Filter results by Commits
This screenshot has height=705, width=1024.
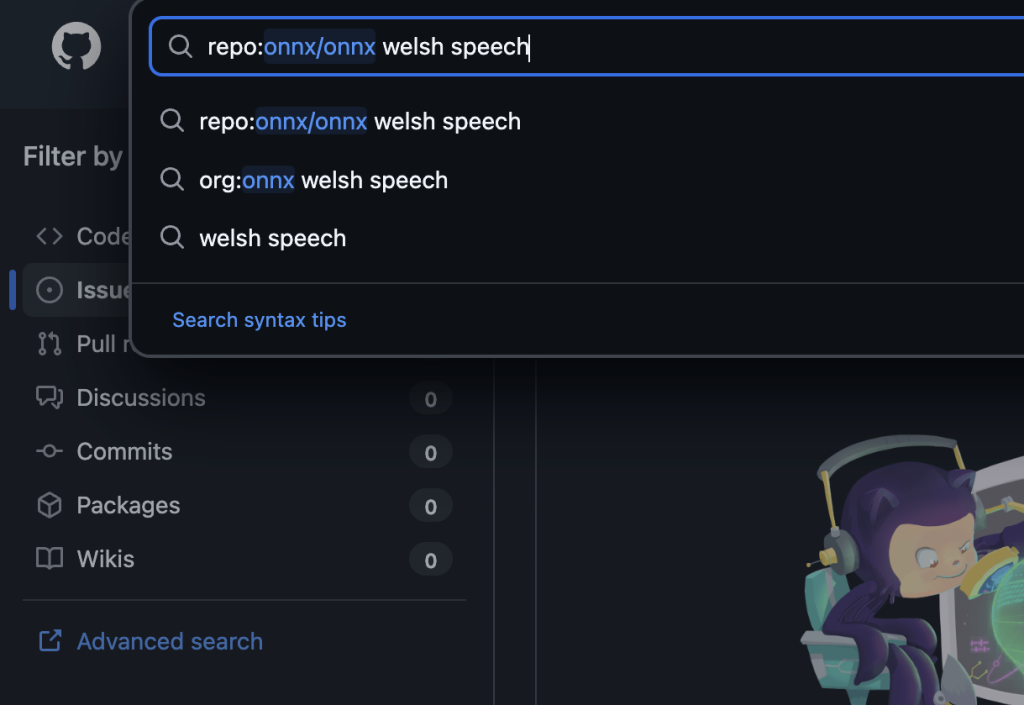125,452
